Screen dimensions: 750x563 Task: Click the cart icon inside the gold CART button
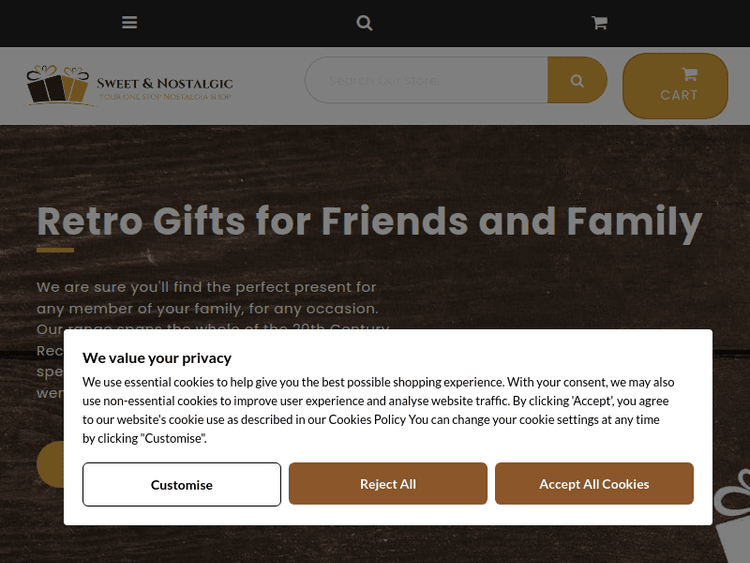(x=689, y=74)
